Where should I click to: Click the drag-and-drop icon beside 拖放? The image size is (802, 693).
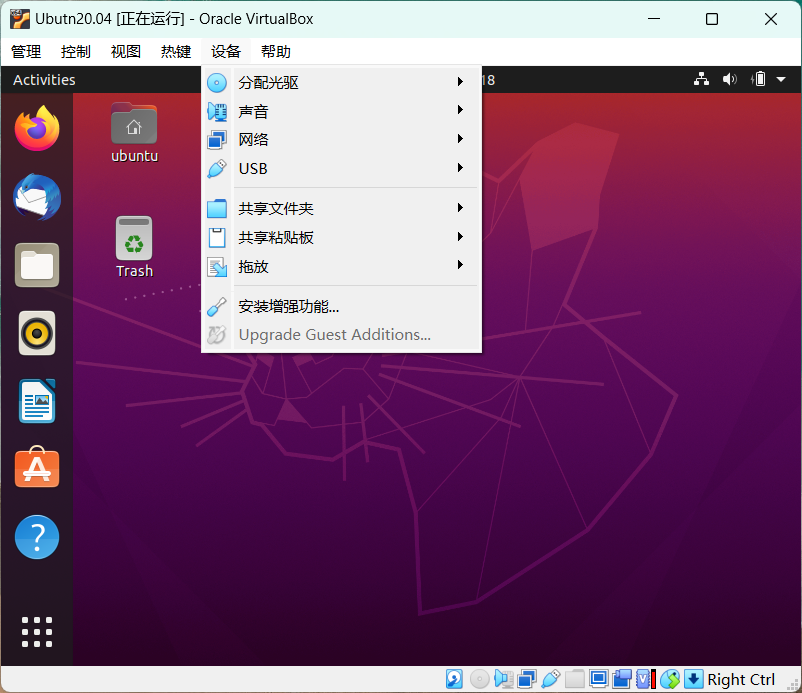tap(217, 266)
